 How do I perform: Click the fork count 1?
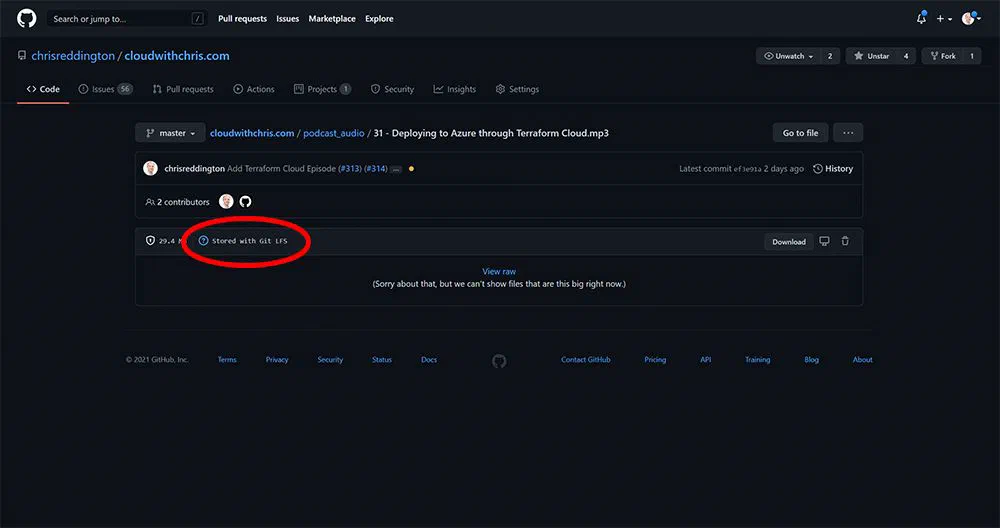click(x=972, y=56)
